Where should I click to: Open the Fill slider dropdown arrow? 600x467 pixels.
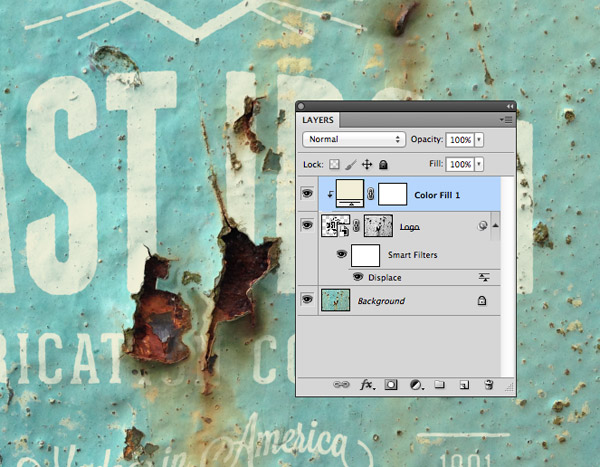click(479, 164)
